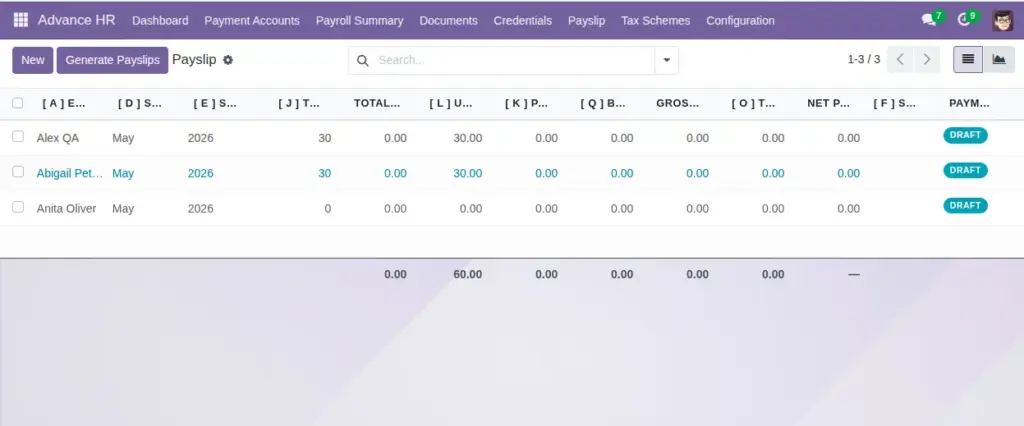Click the Advance HR app title
The image size is (1024, 426).
click(76, 20)
